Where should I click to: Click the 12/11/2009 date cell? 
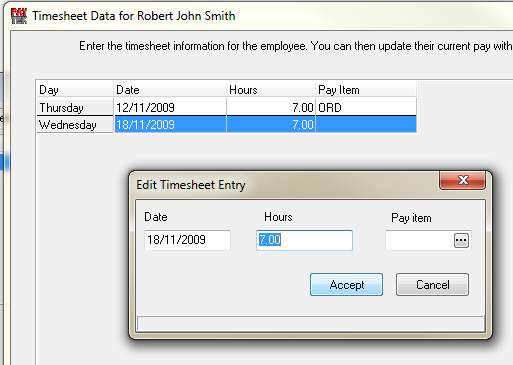170,107
